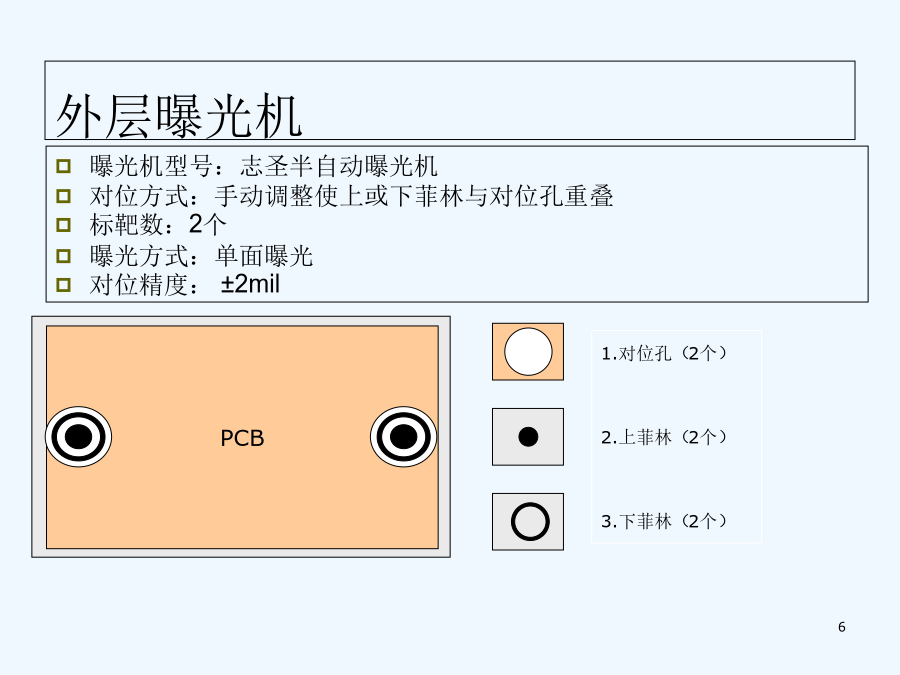Click the bullet before 曝光方式
The image size is (900, 675).
[x=64, y=255]
